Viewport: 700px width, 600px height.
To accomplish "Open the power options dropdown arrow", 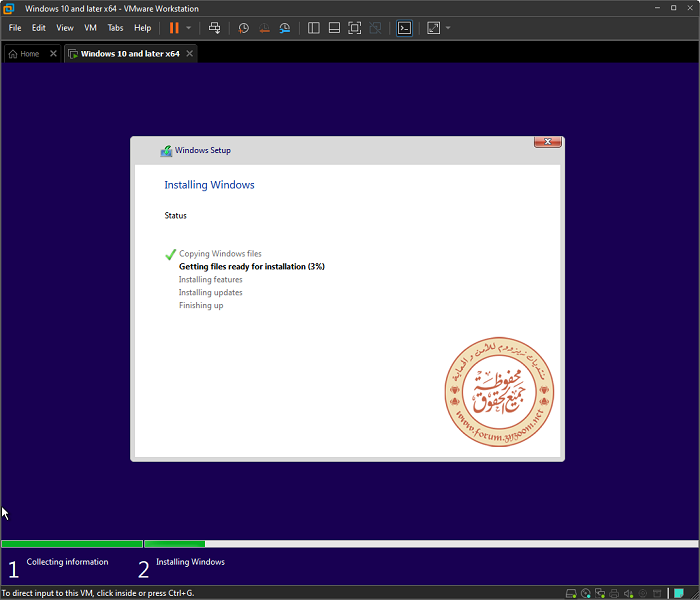I will click(x=188, y=28).
